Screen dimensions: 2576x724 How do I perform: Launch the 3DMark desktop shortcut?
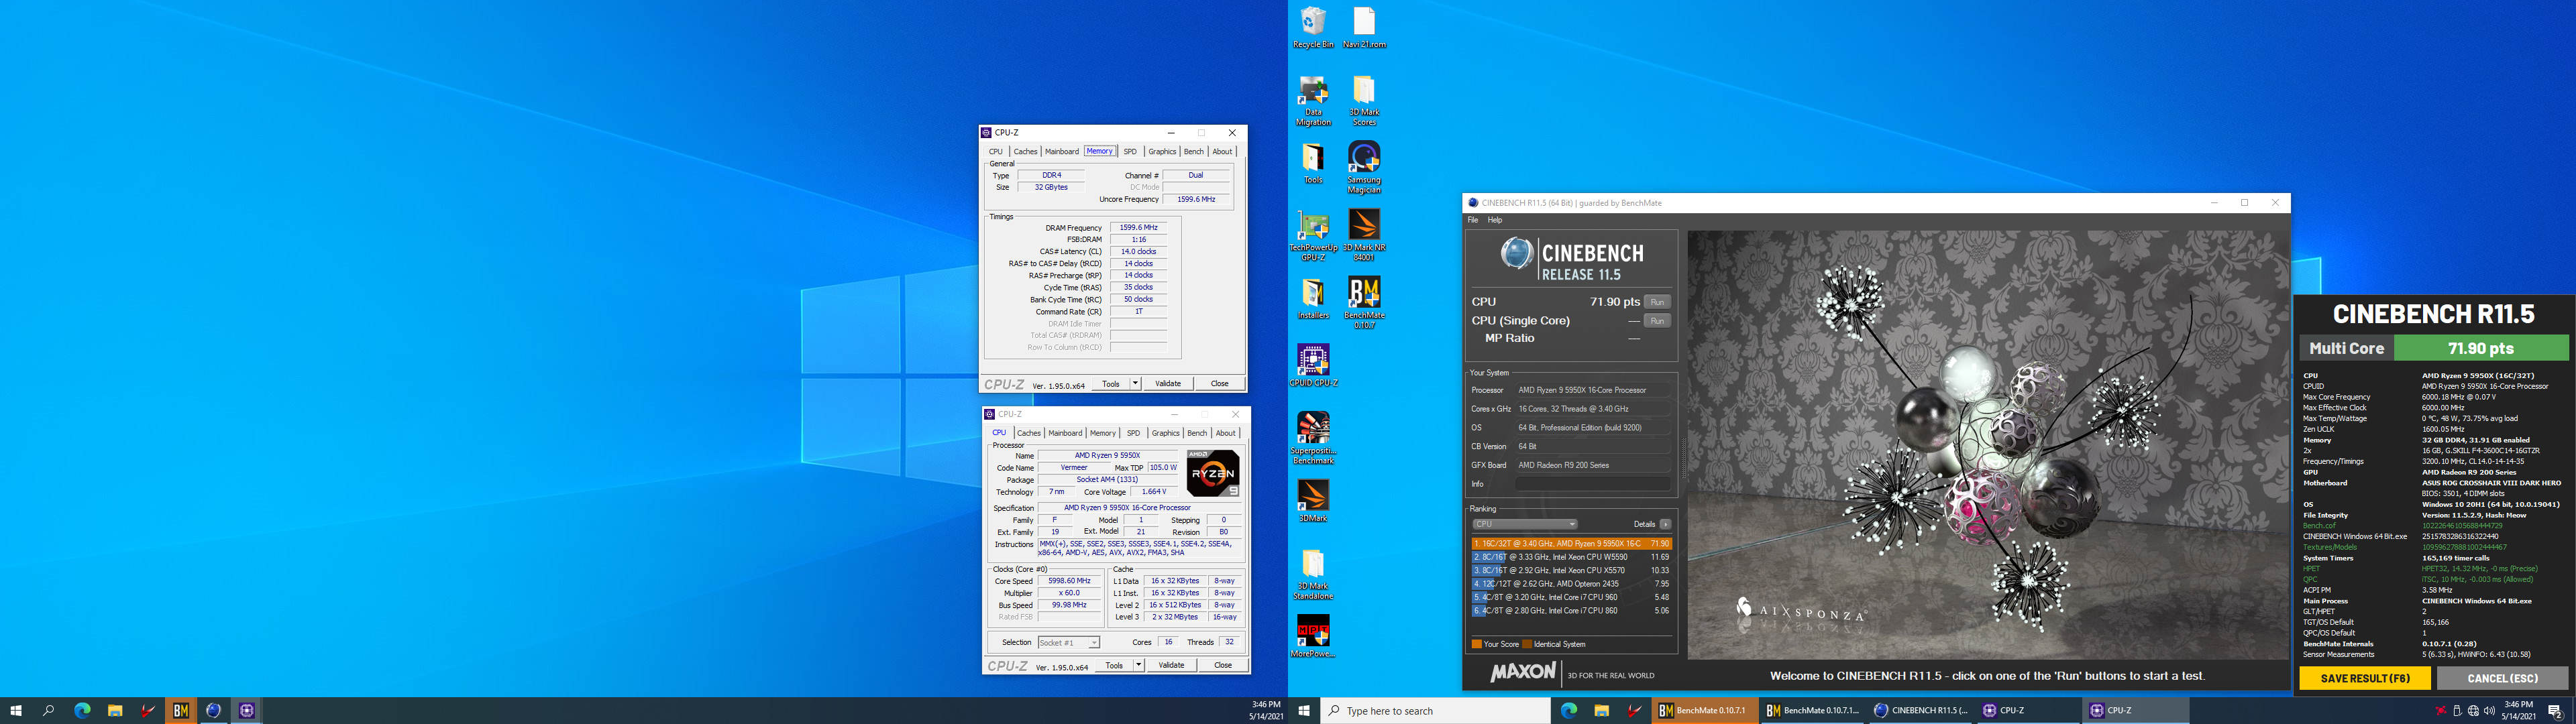(1313, 501)
